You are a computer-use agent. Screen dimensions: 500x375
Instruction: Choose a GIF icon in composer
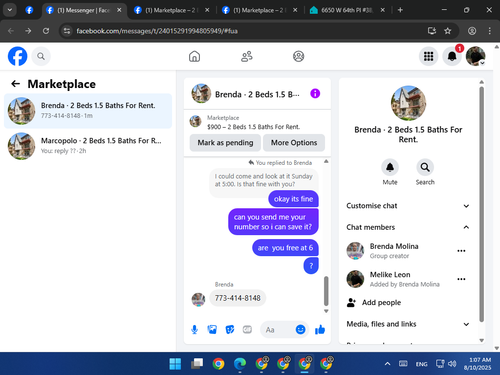(x=247, y=330)
